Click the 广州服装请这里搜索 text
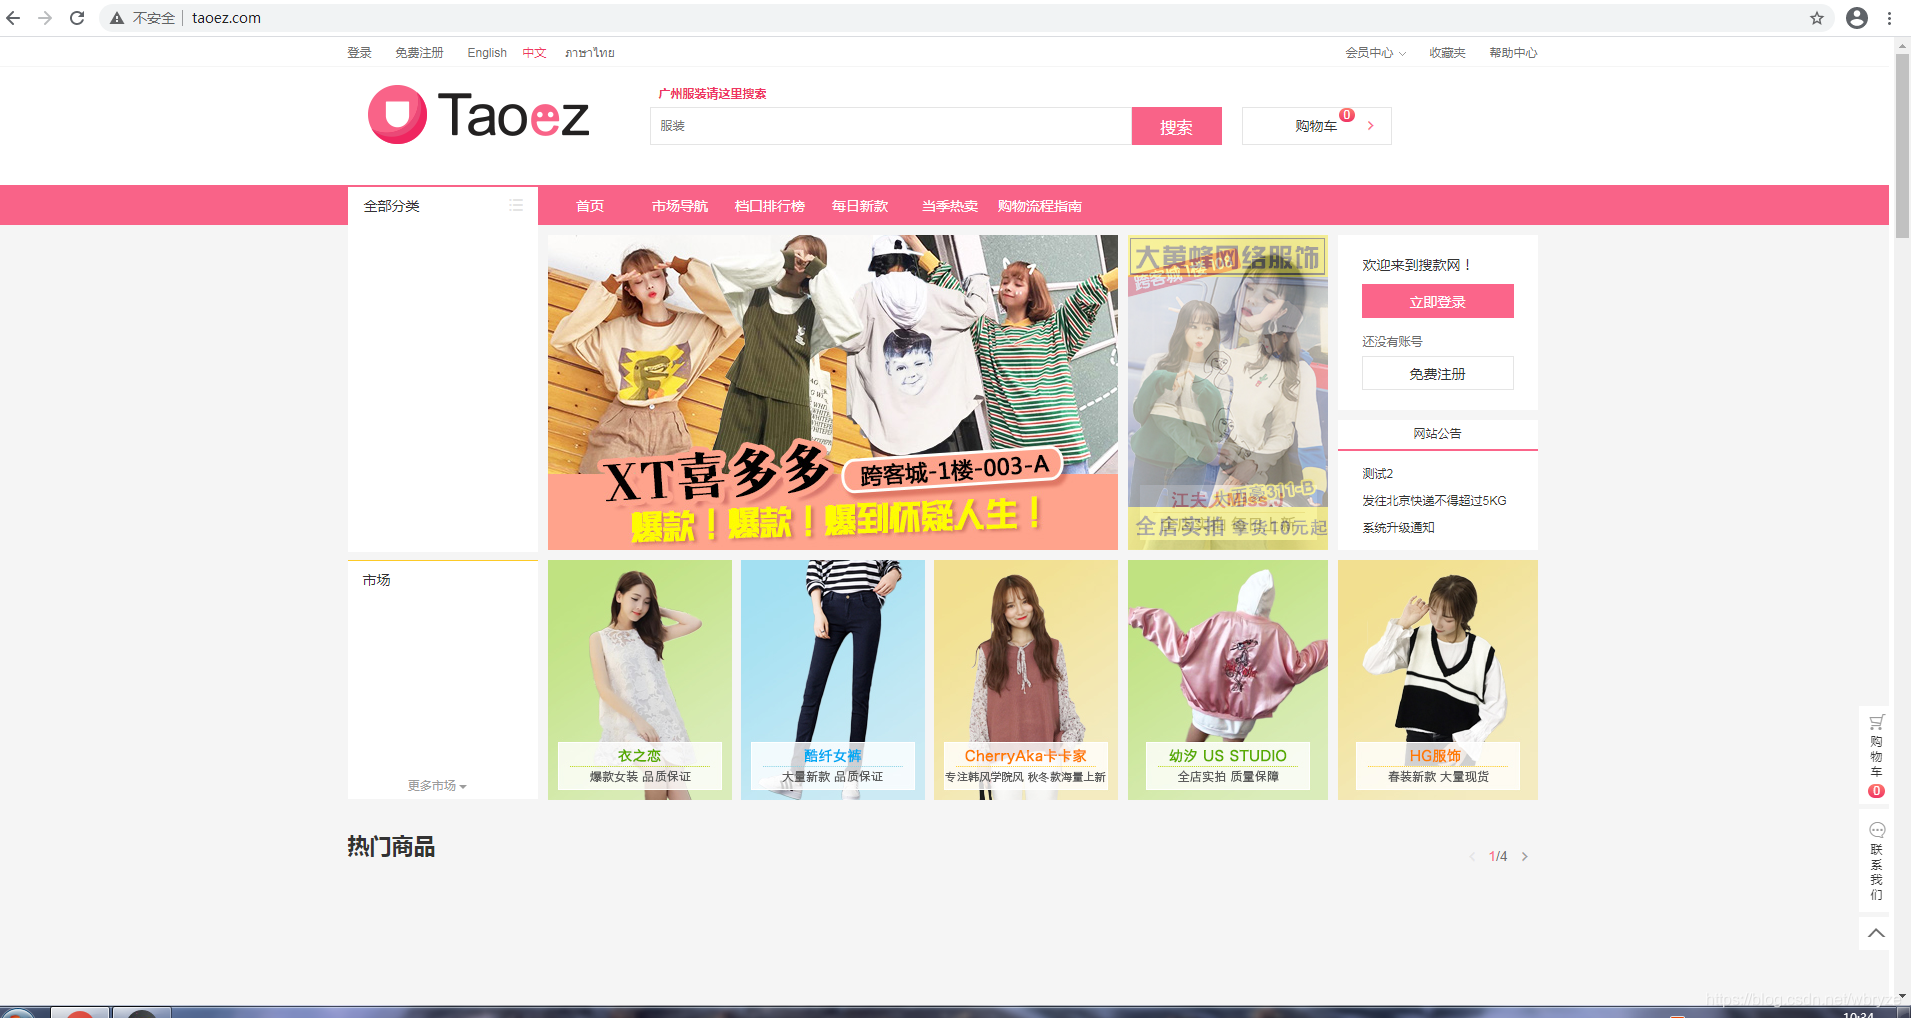 (712, 94)
